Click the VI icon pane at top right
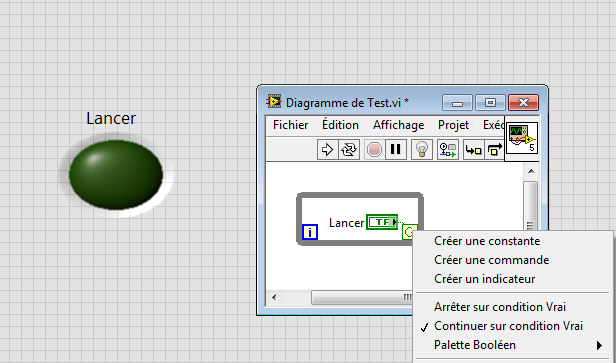The image size is (616, 363). [x=522, y=138]
